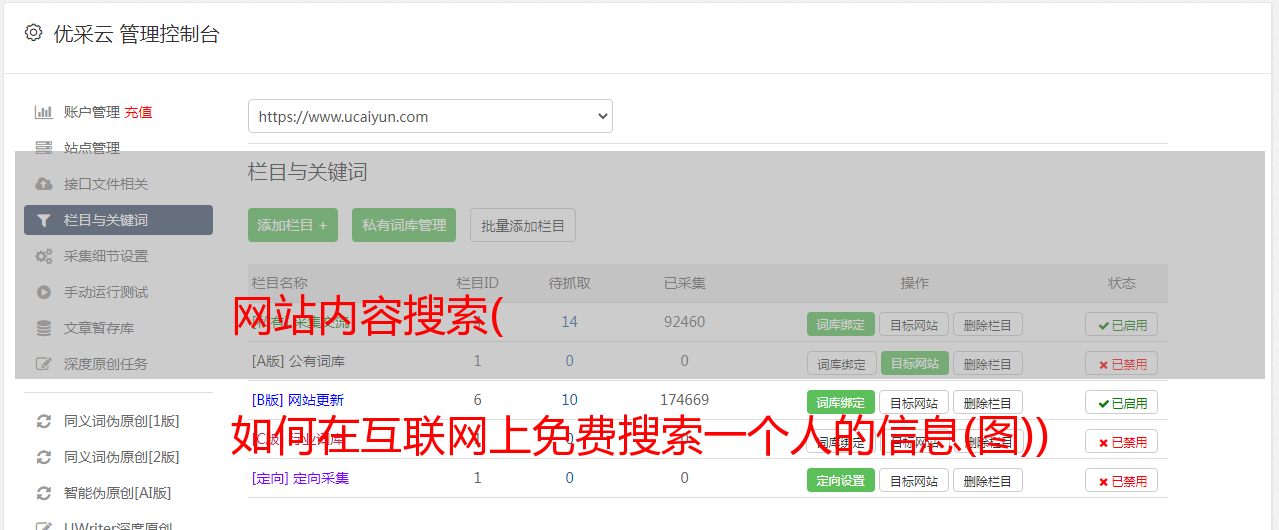Click 词库绑定 for [A版] 公有词库
Image resolution: width=1279 pixels, height=530 pixels.
tap(841, 363)
